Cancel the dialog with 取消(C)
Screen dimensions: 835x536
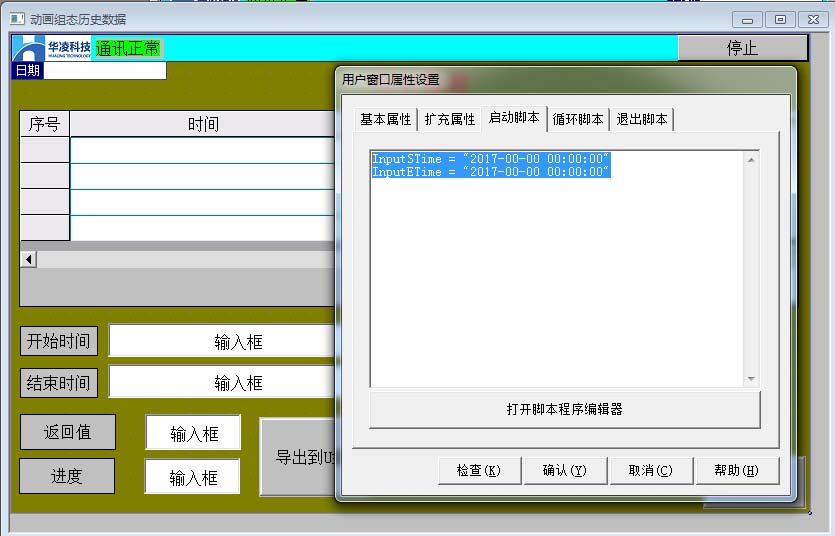click(650, 471)
